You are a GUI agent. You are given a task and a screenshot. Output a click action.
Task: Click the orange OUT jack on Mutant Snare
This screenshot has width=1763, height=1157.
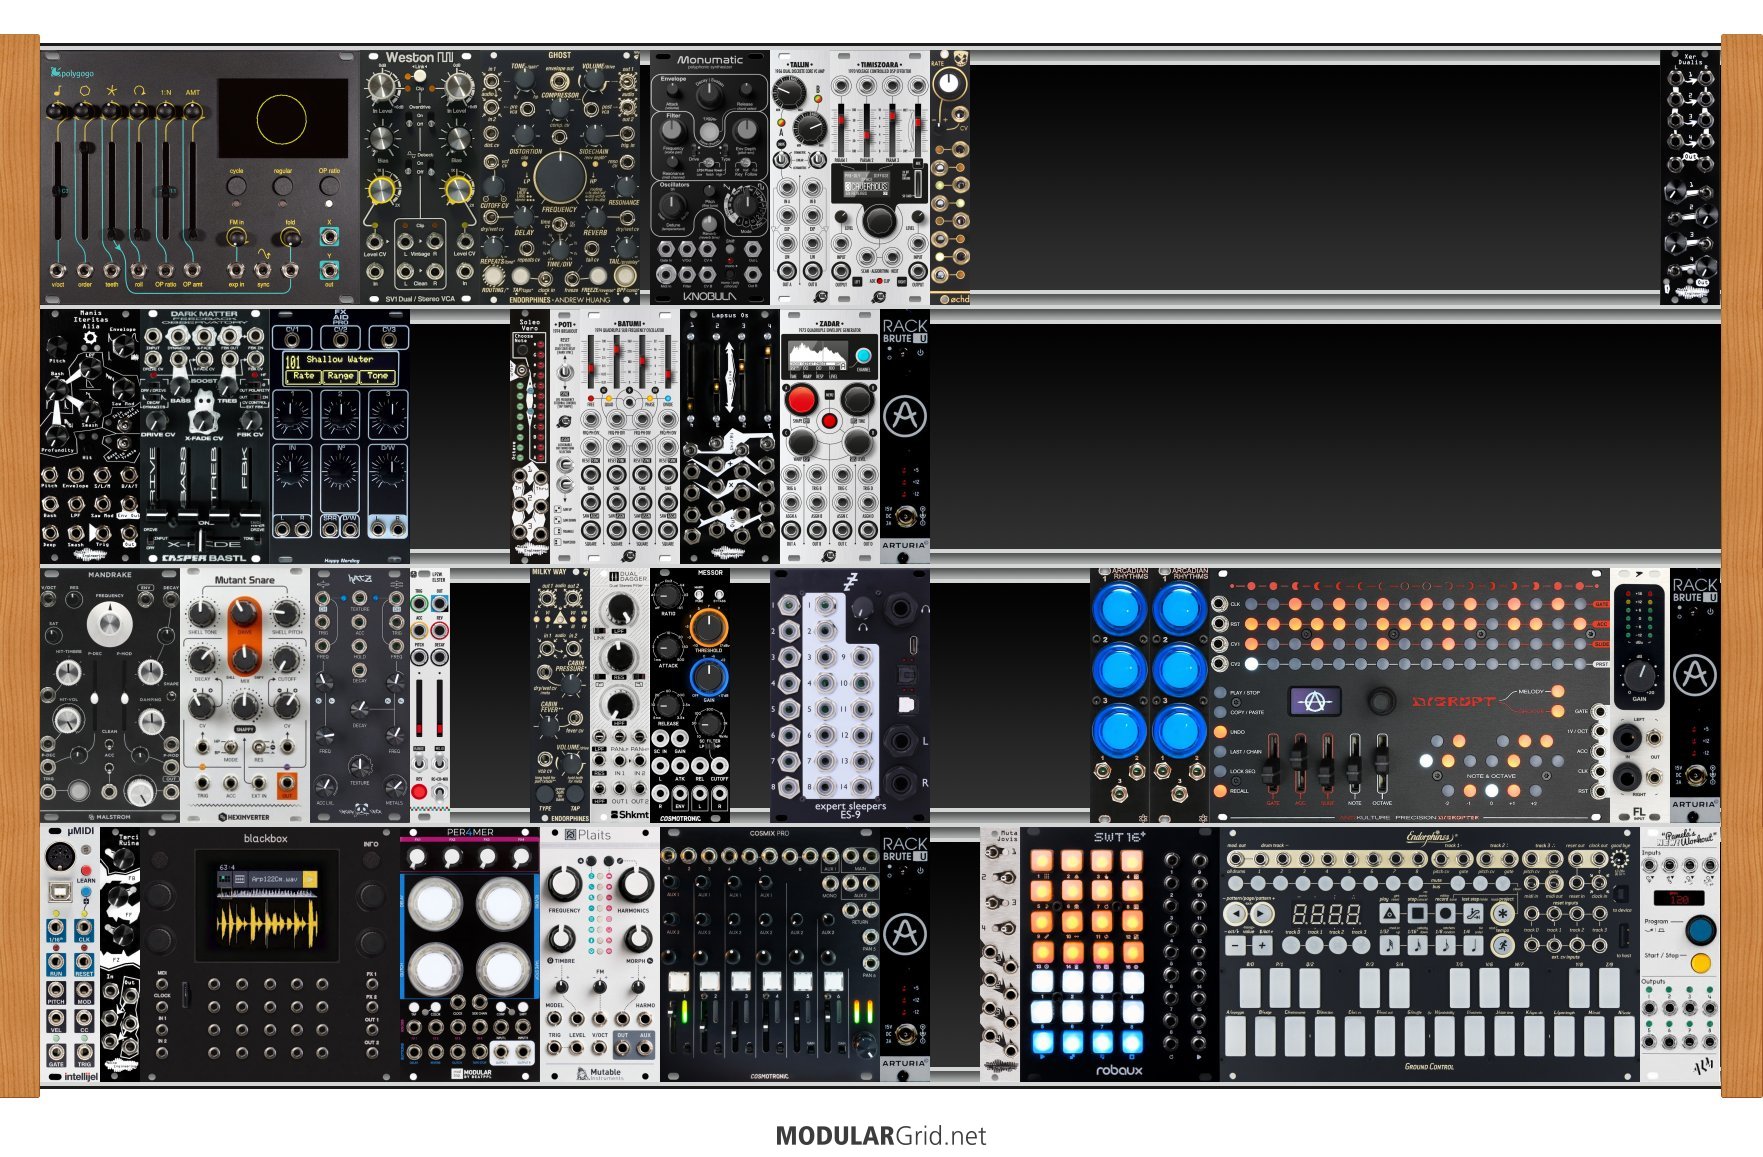(288, 783)
